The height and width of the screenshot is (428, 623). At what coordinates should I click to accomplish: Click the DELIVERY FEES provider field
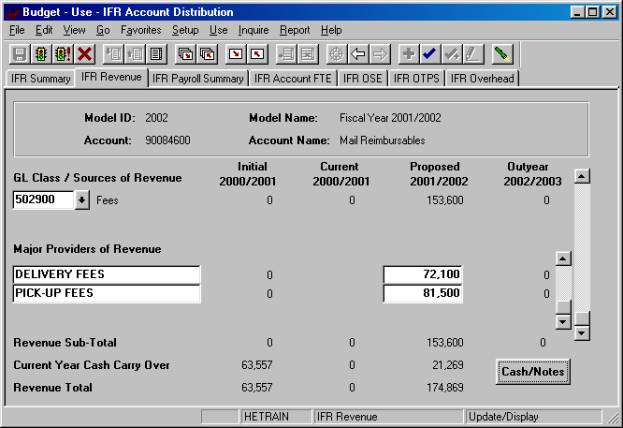[x=106, y=274]
